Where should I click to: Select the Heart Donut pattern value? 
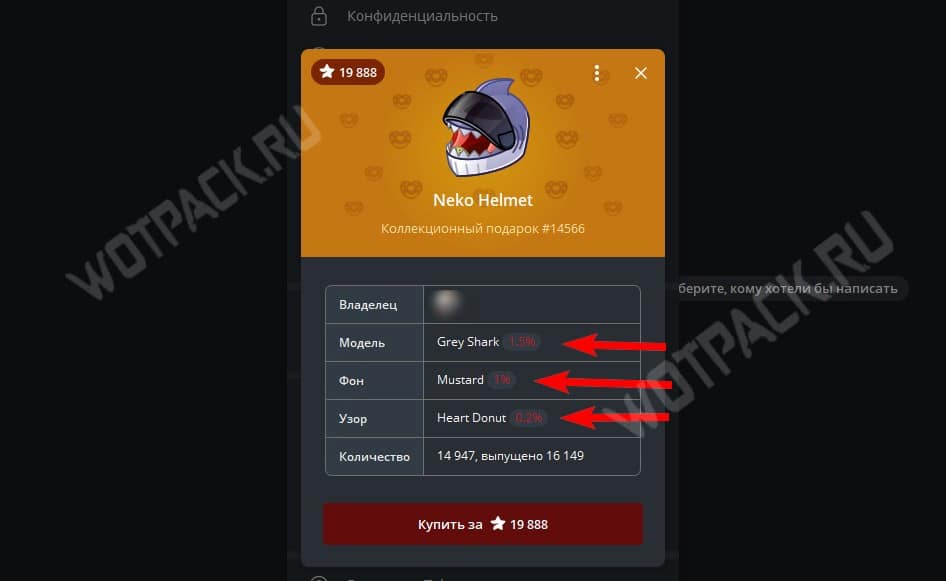(x=471, y=418)
